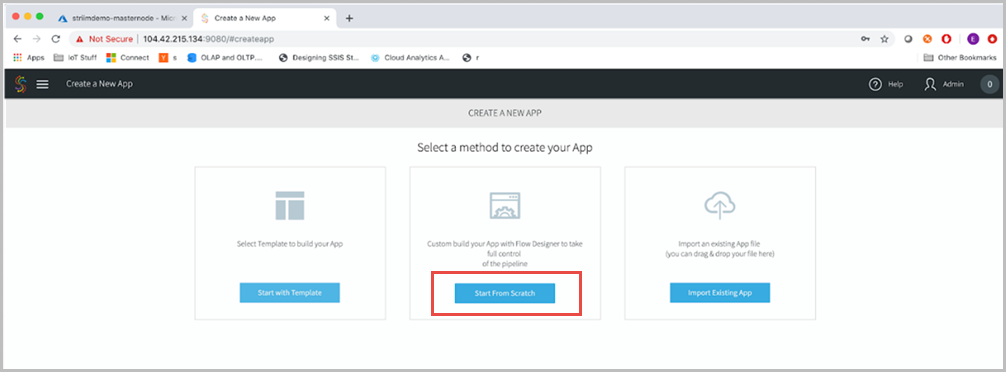This screenshot has width=1006, height=372.
Task: Click Start with Template button
Action: pos(289,292)
